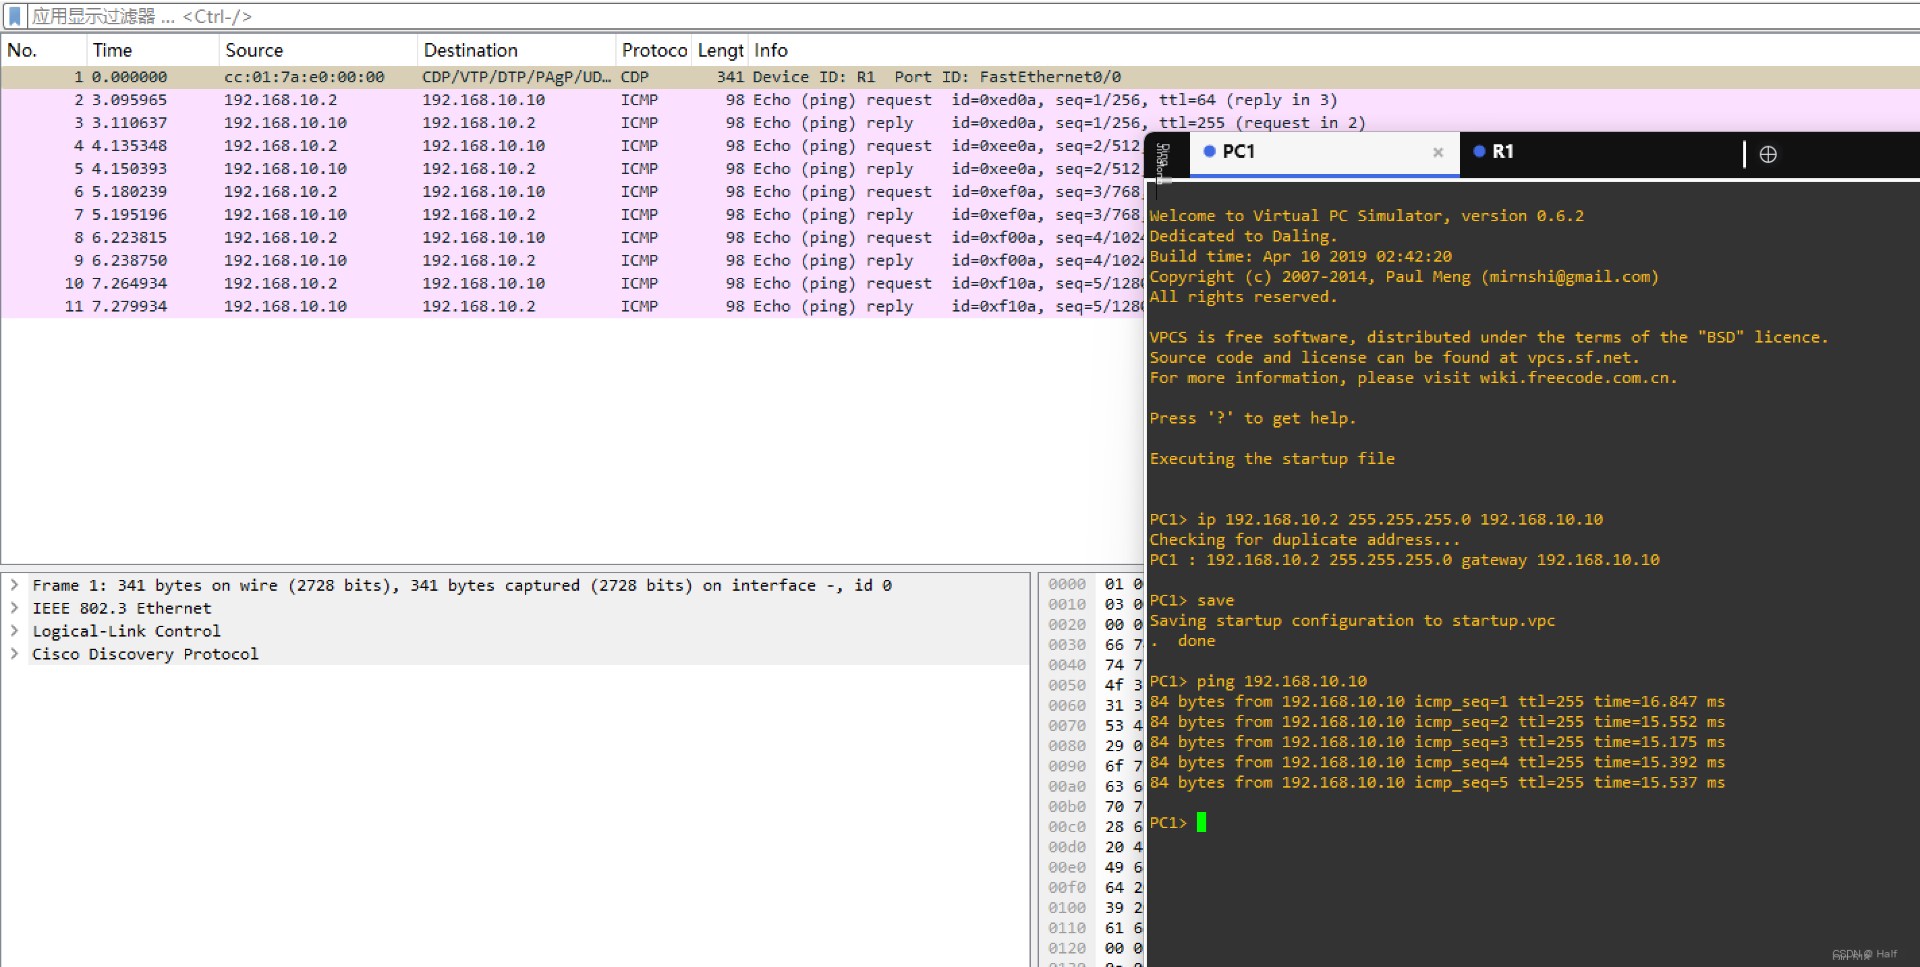1920x967 pixels.
Task: Sort packets by the Source column header
Action: [317, 50]
